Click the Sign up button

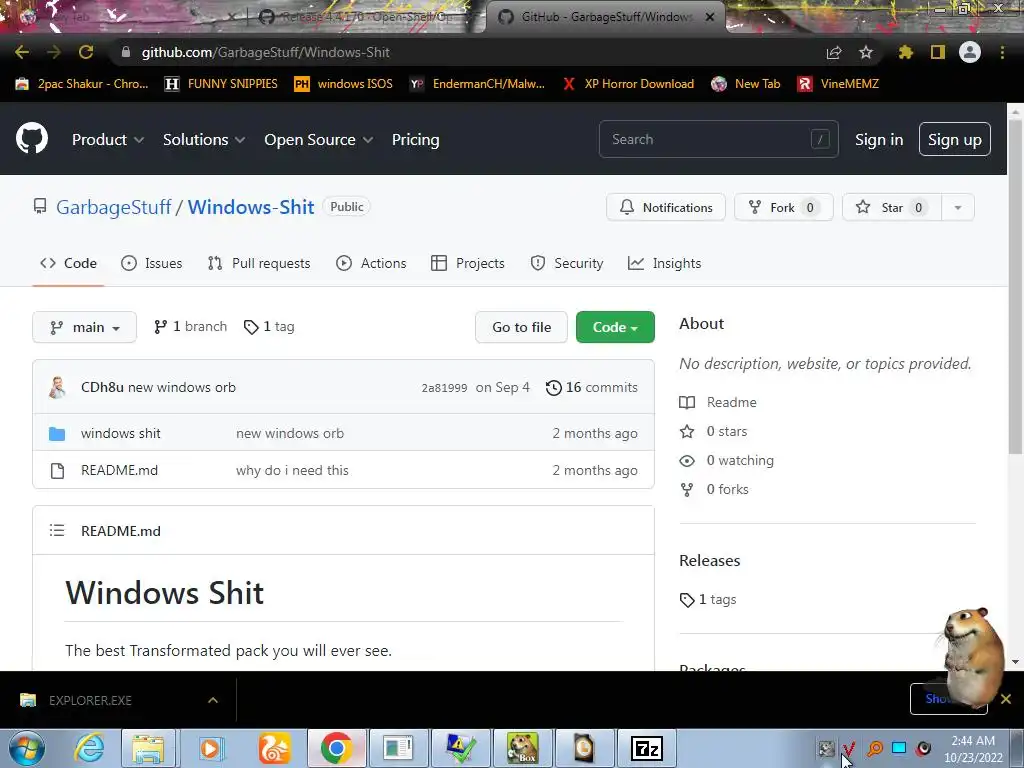[x=955, y=140]
